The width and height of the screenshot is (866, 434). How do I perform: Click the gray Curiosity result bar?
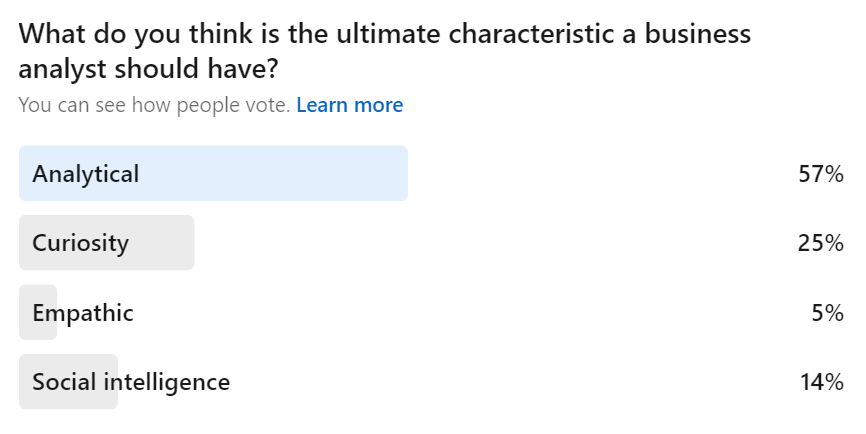point(107,243)
